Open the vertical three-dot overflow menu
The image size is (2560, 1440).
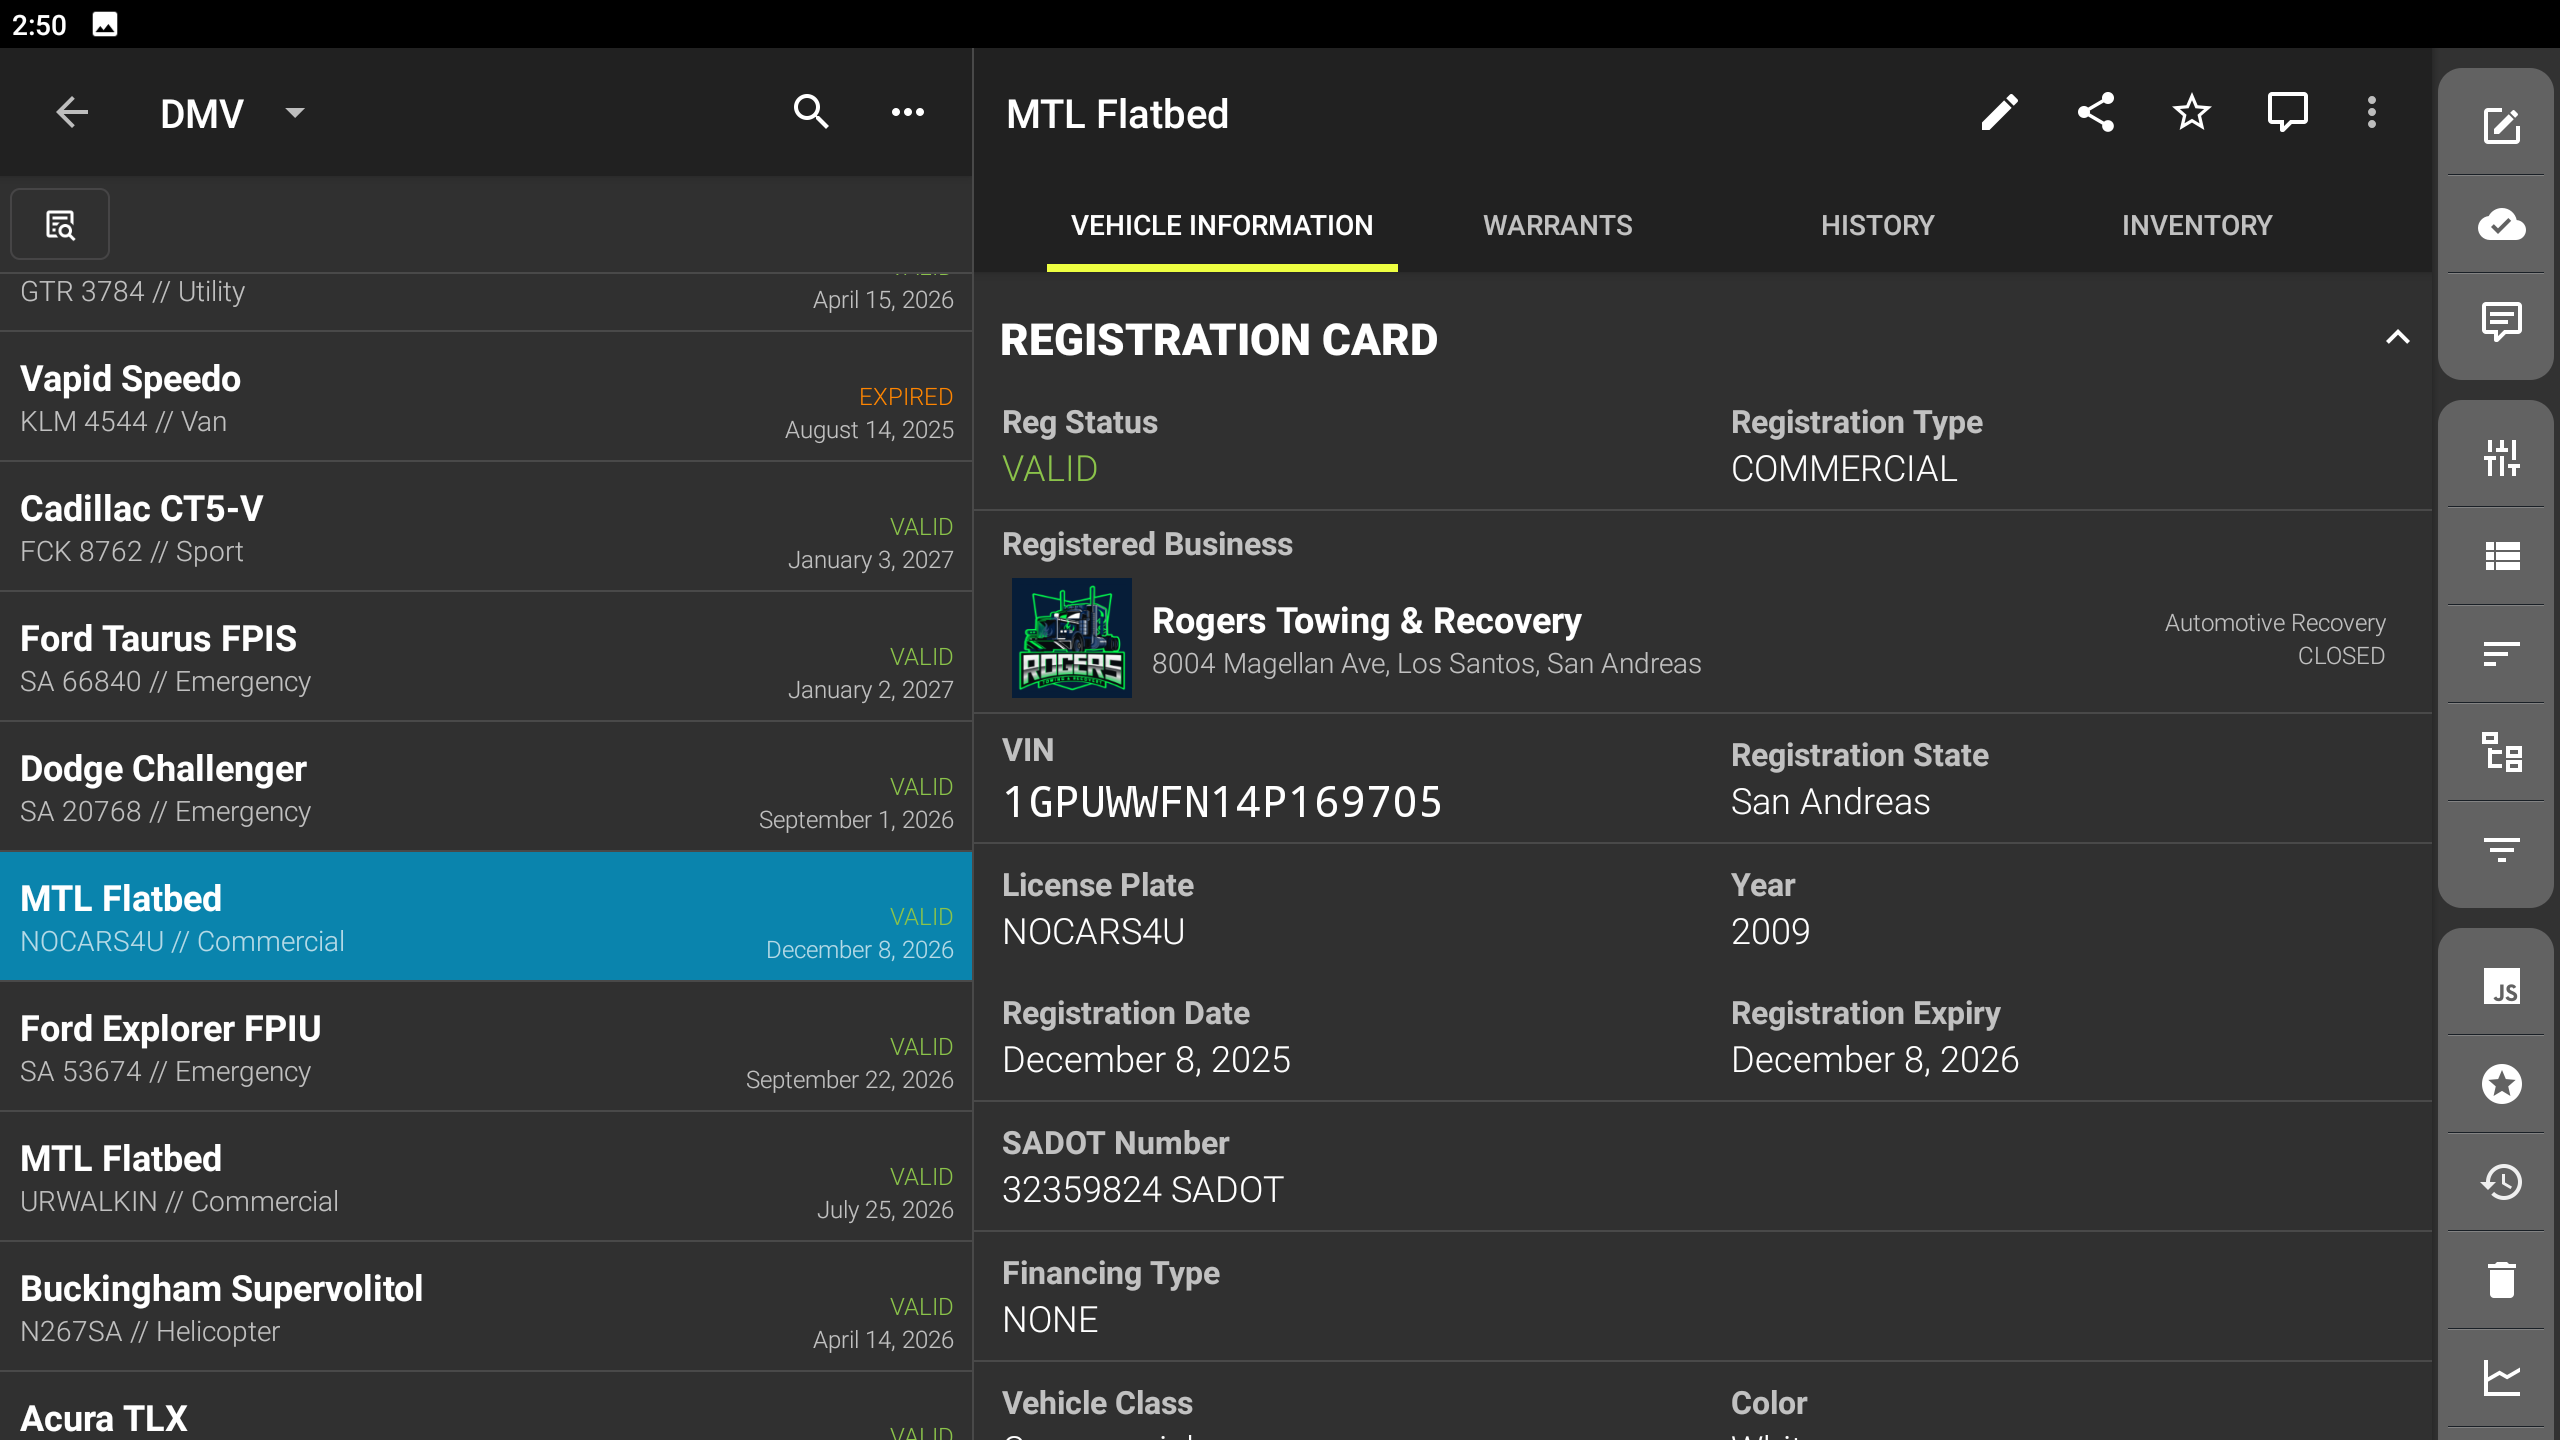[x=2371, y=113]
